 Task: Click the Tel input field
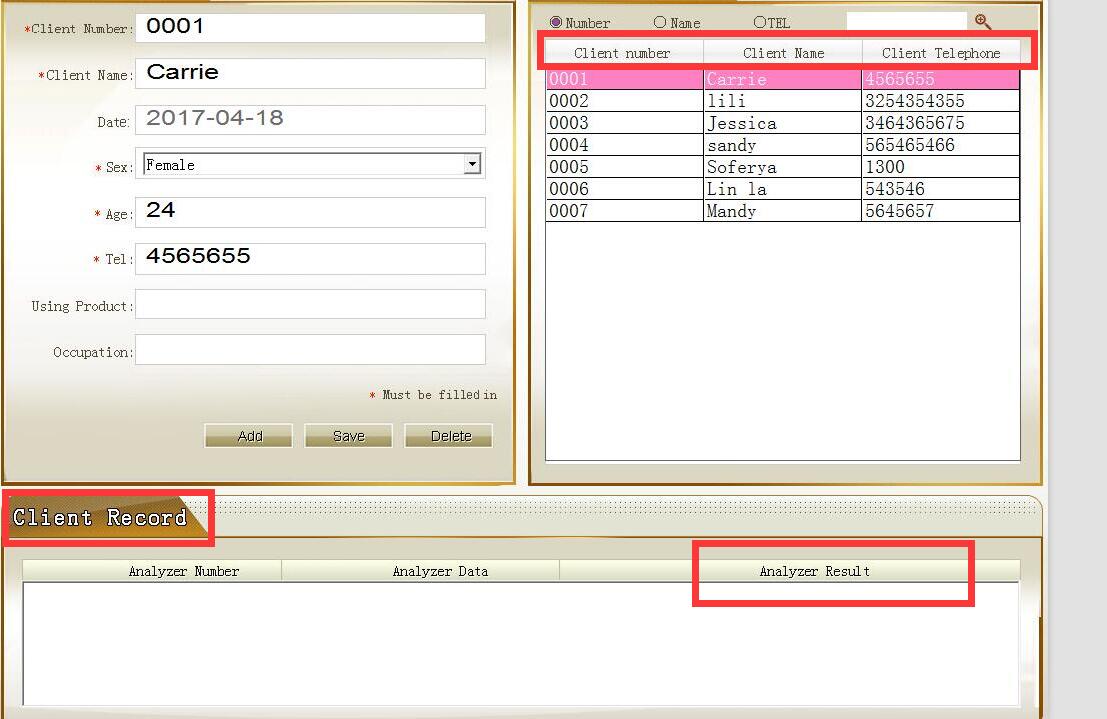pos(311,258)
